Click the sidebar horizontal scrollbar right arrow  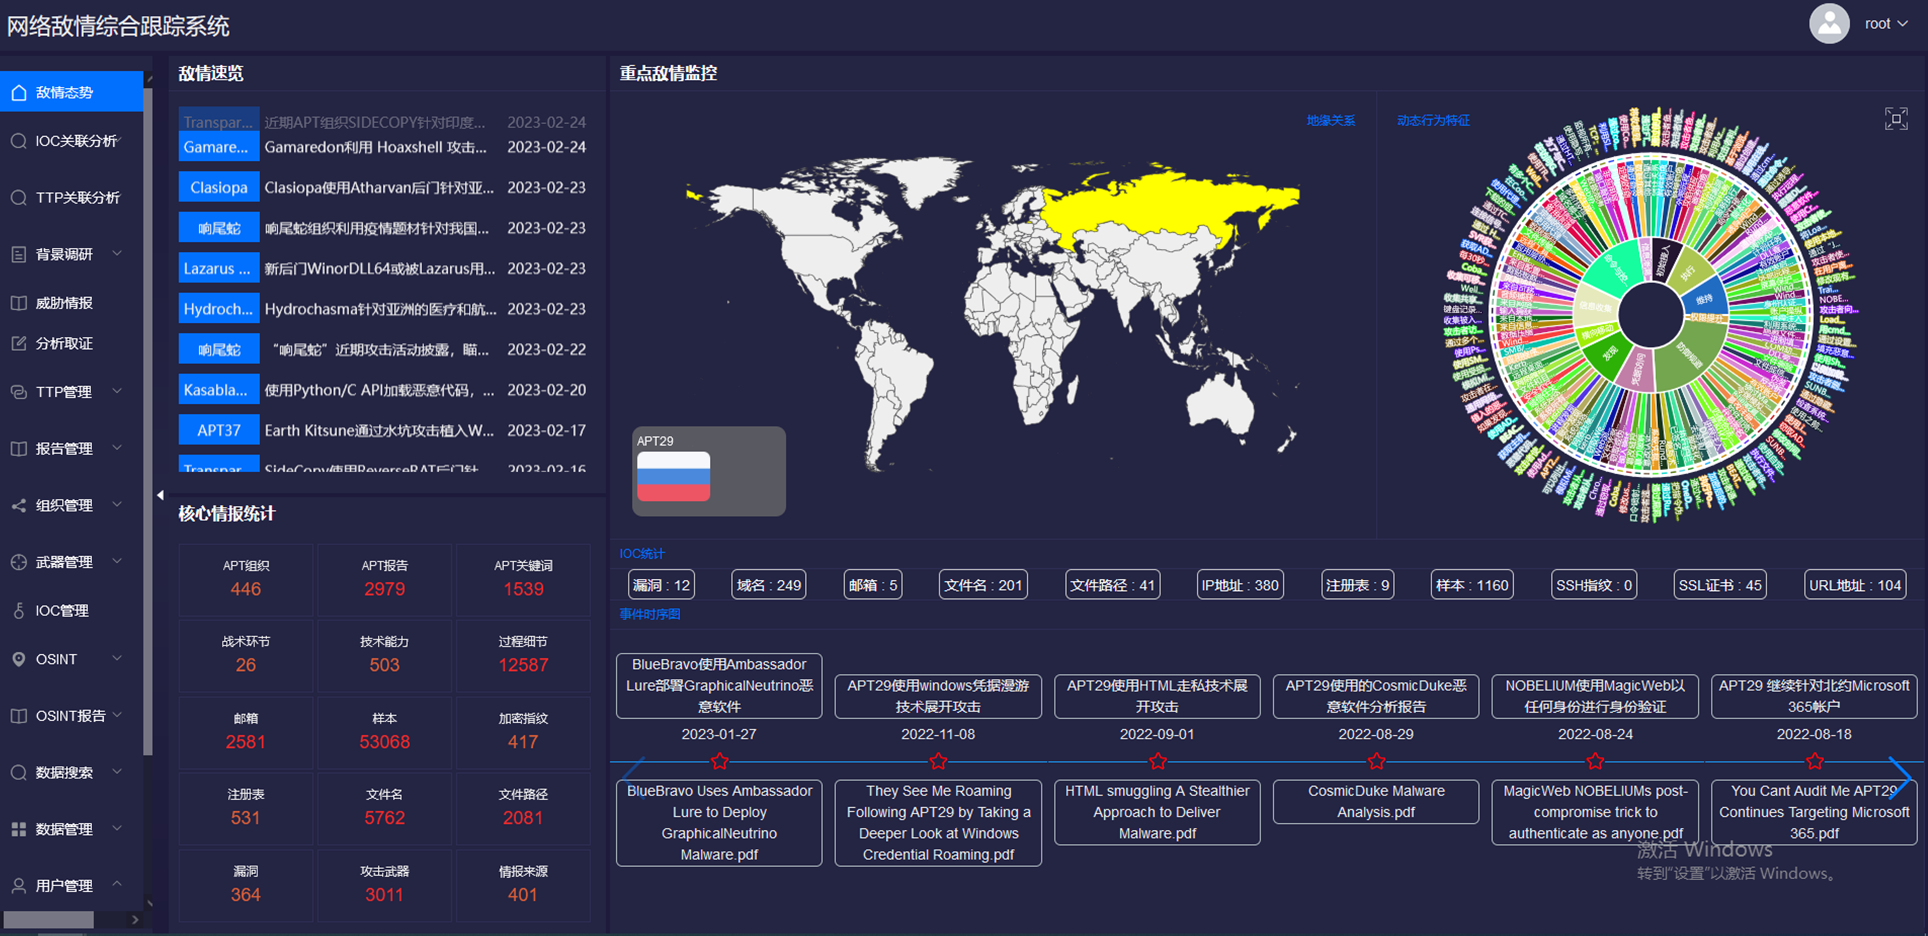point(135,919)
